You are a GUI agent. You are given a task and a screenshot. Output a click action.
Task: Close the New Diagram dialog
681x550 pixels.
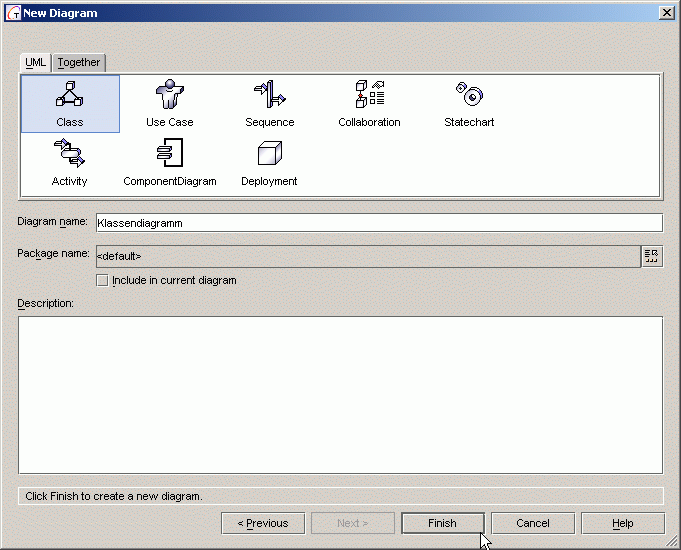[x=666, y=12]
